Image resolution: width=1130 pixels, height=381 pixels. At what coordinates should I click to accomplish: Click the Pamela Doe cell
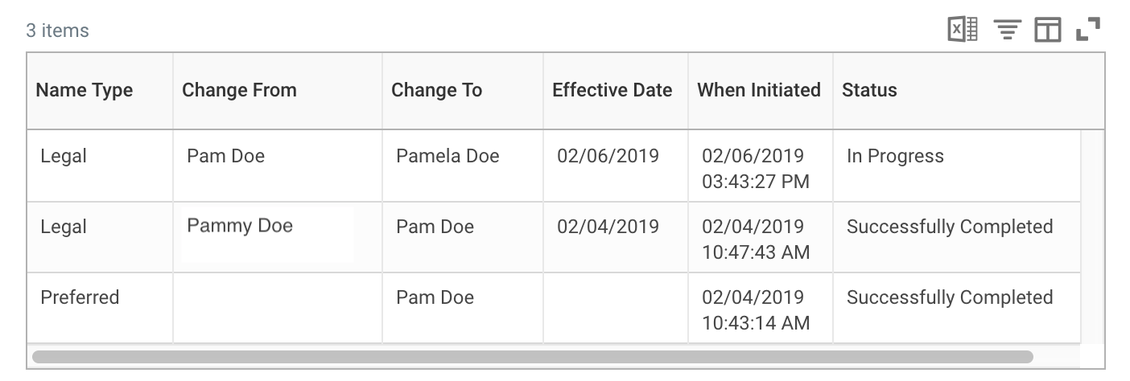click(448, 156)
